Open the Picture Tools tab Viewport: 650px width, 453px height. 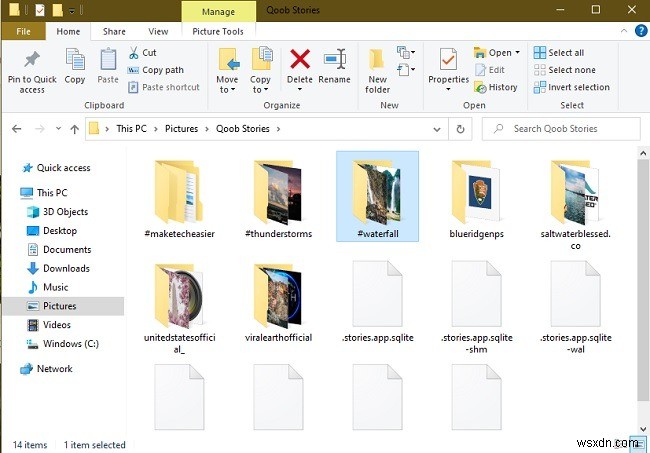218,31
